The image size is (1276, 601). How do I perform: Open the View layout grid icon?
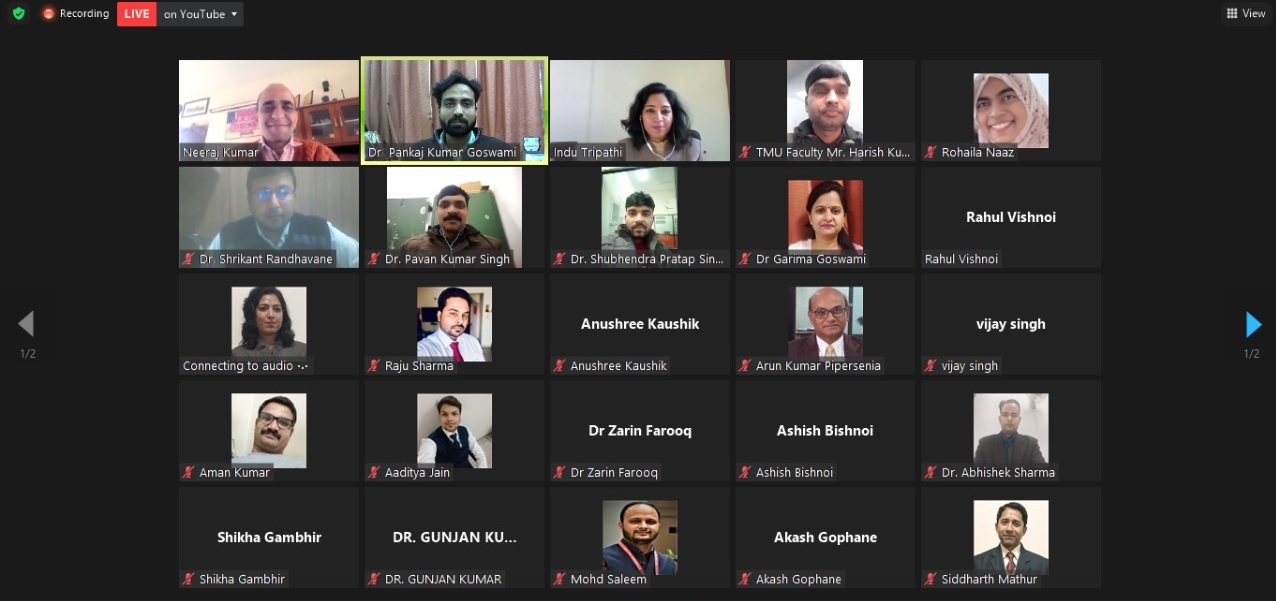1232,14
